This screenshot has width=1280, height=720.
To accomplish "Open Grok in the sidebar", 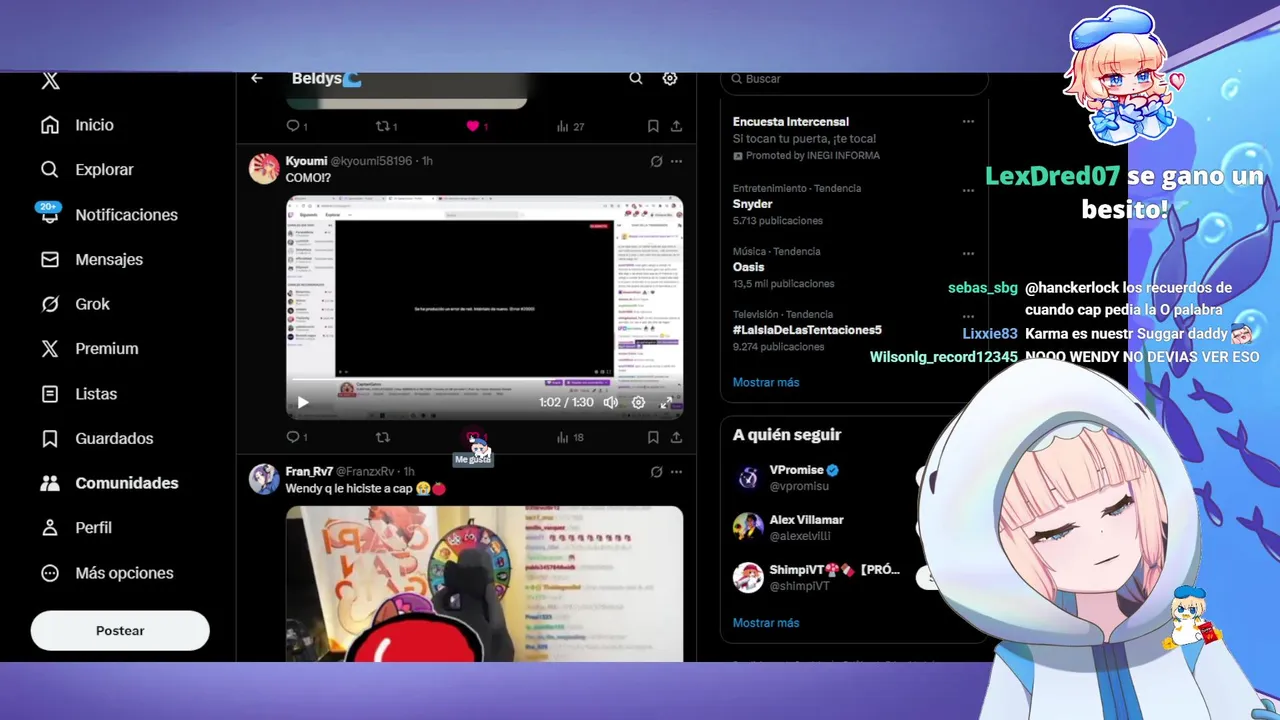I will point(75,304).
